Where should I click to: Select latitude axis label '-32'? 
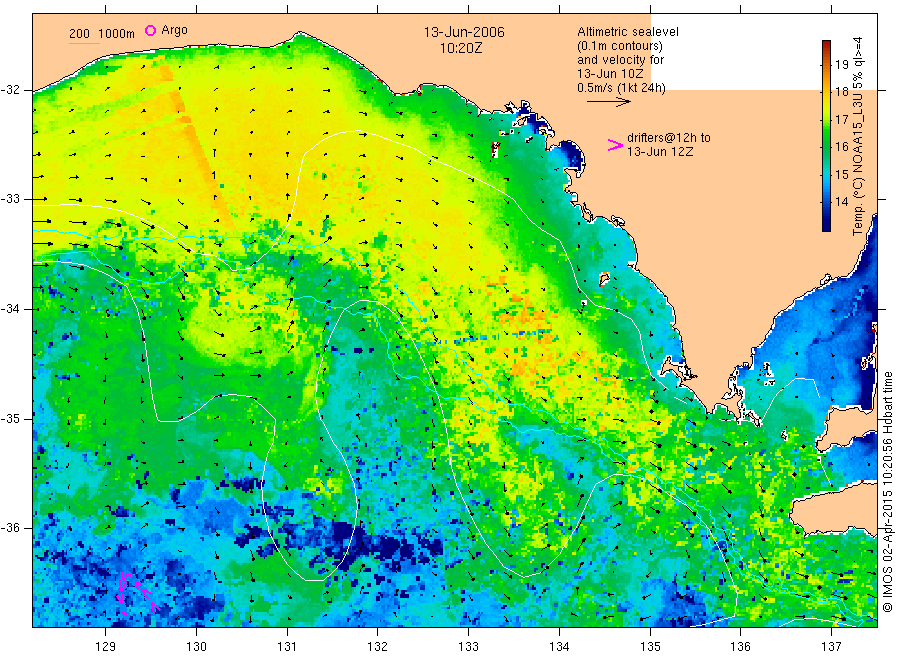pos(10,90)
